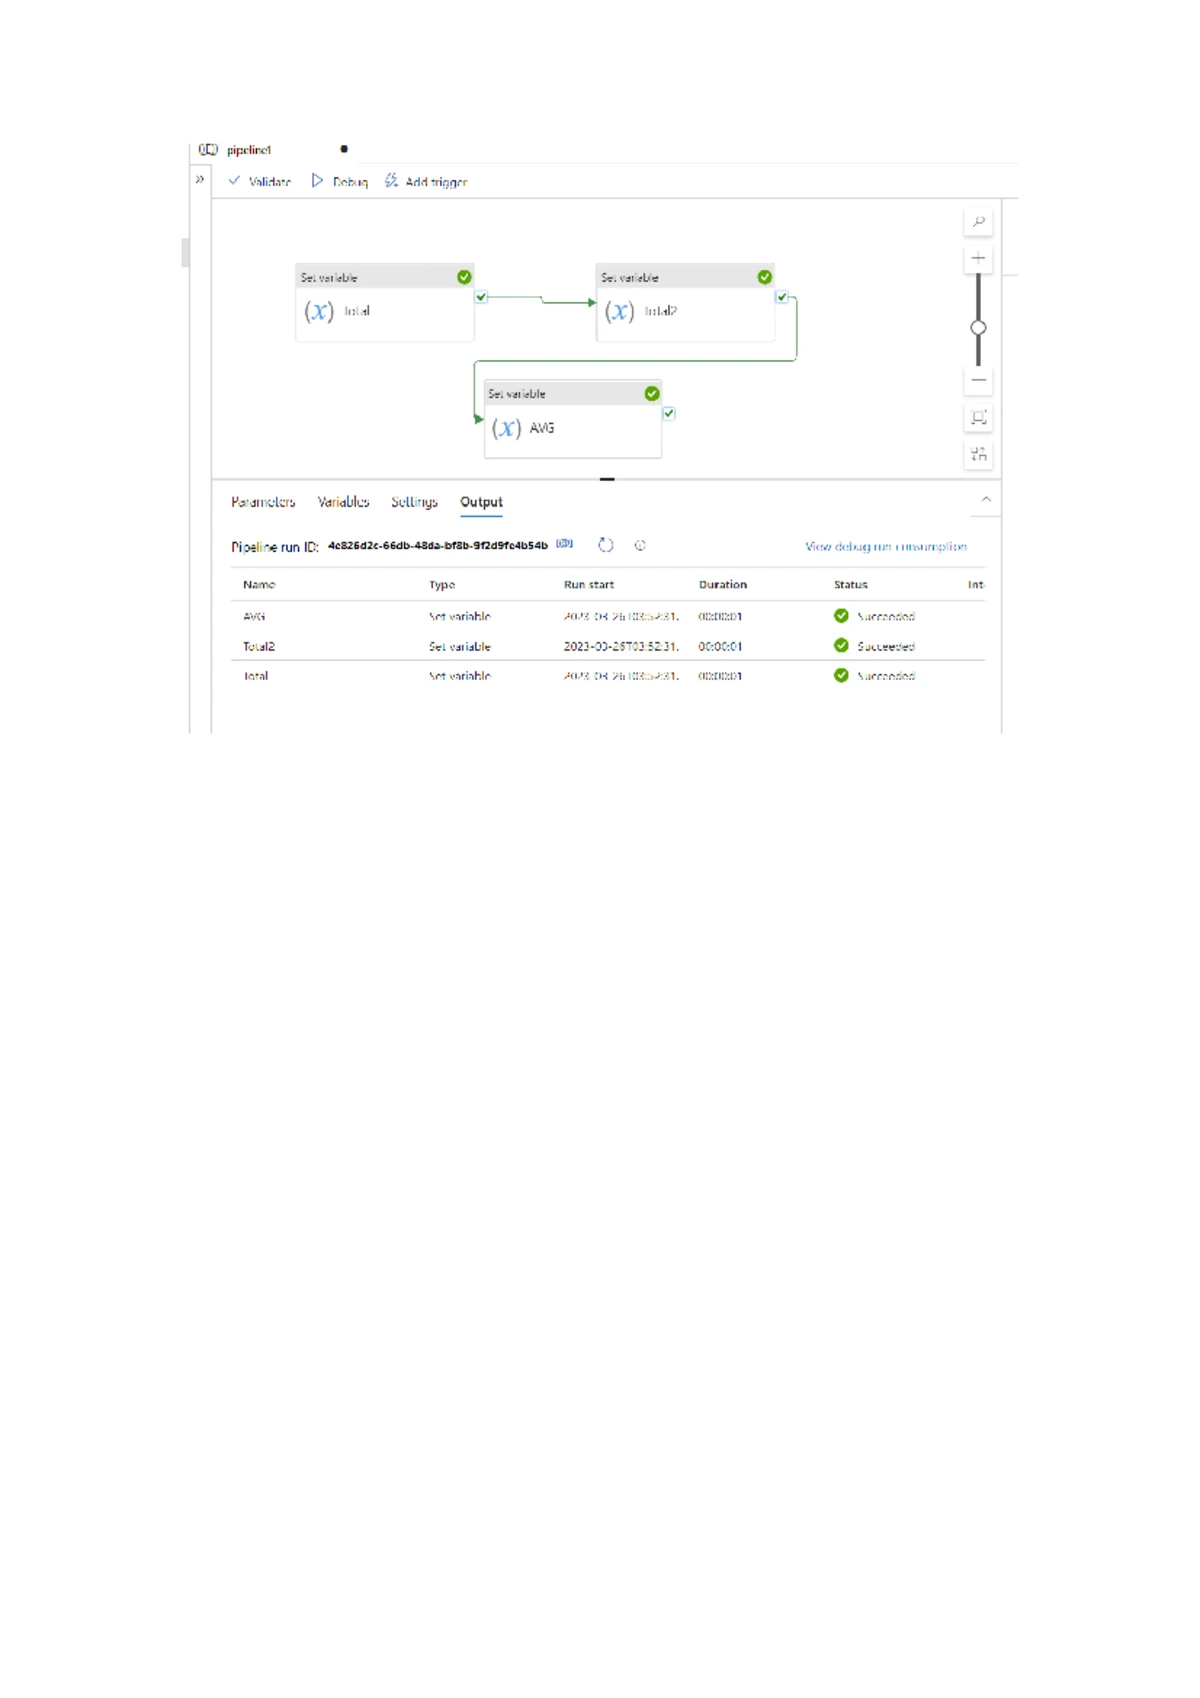Refresh the pipeline run output
The image size is (1200, 1698).
tap(605, 545)
